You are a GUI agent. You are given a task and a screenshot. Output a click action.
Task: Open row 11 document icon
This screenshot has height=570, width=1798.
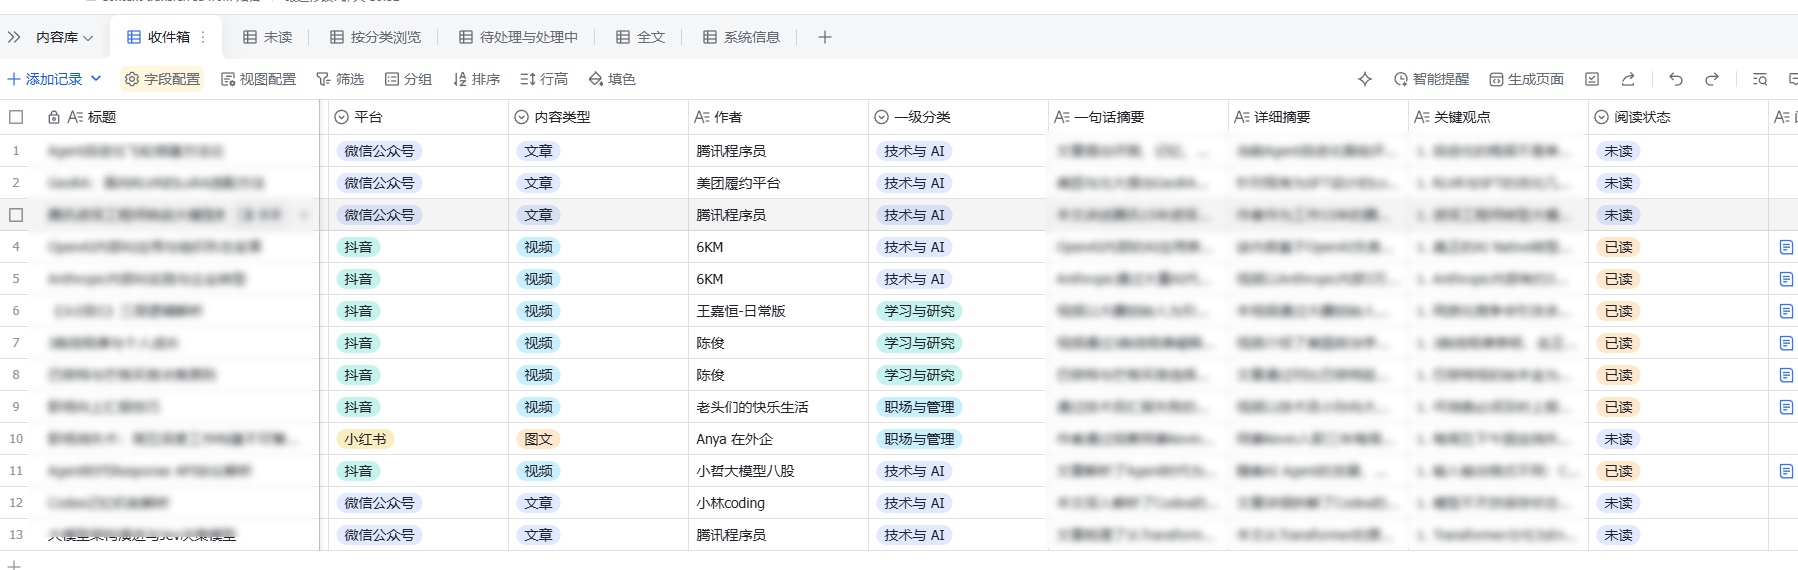[1786, 471]
